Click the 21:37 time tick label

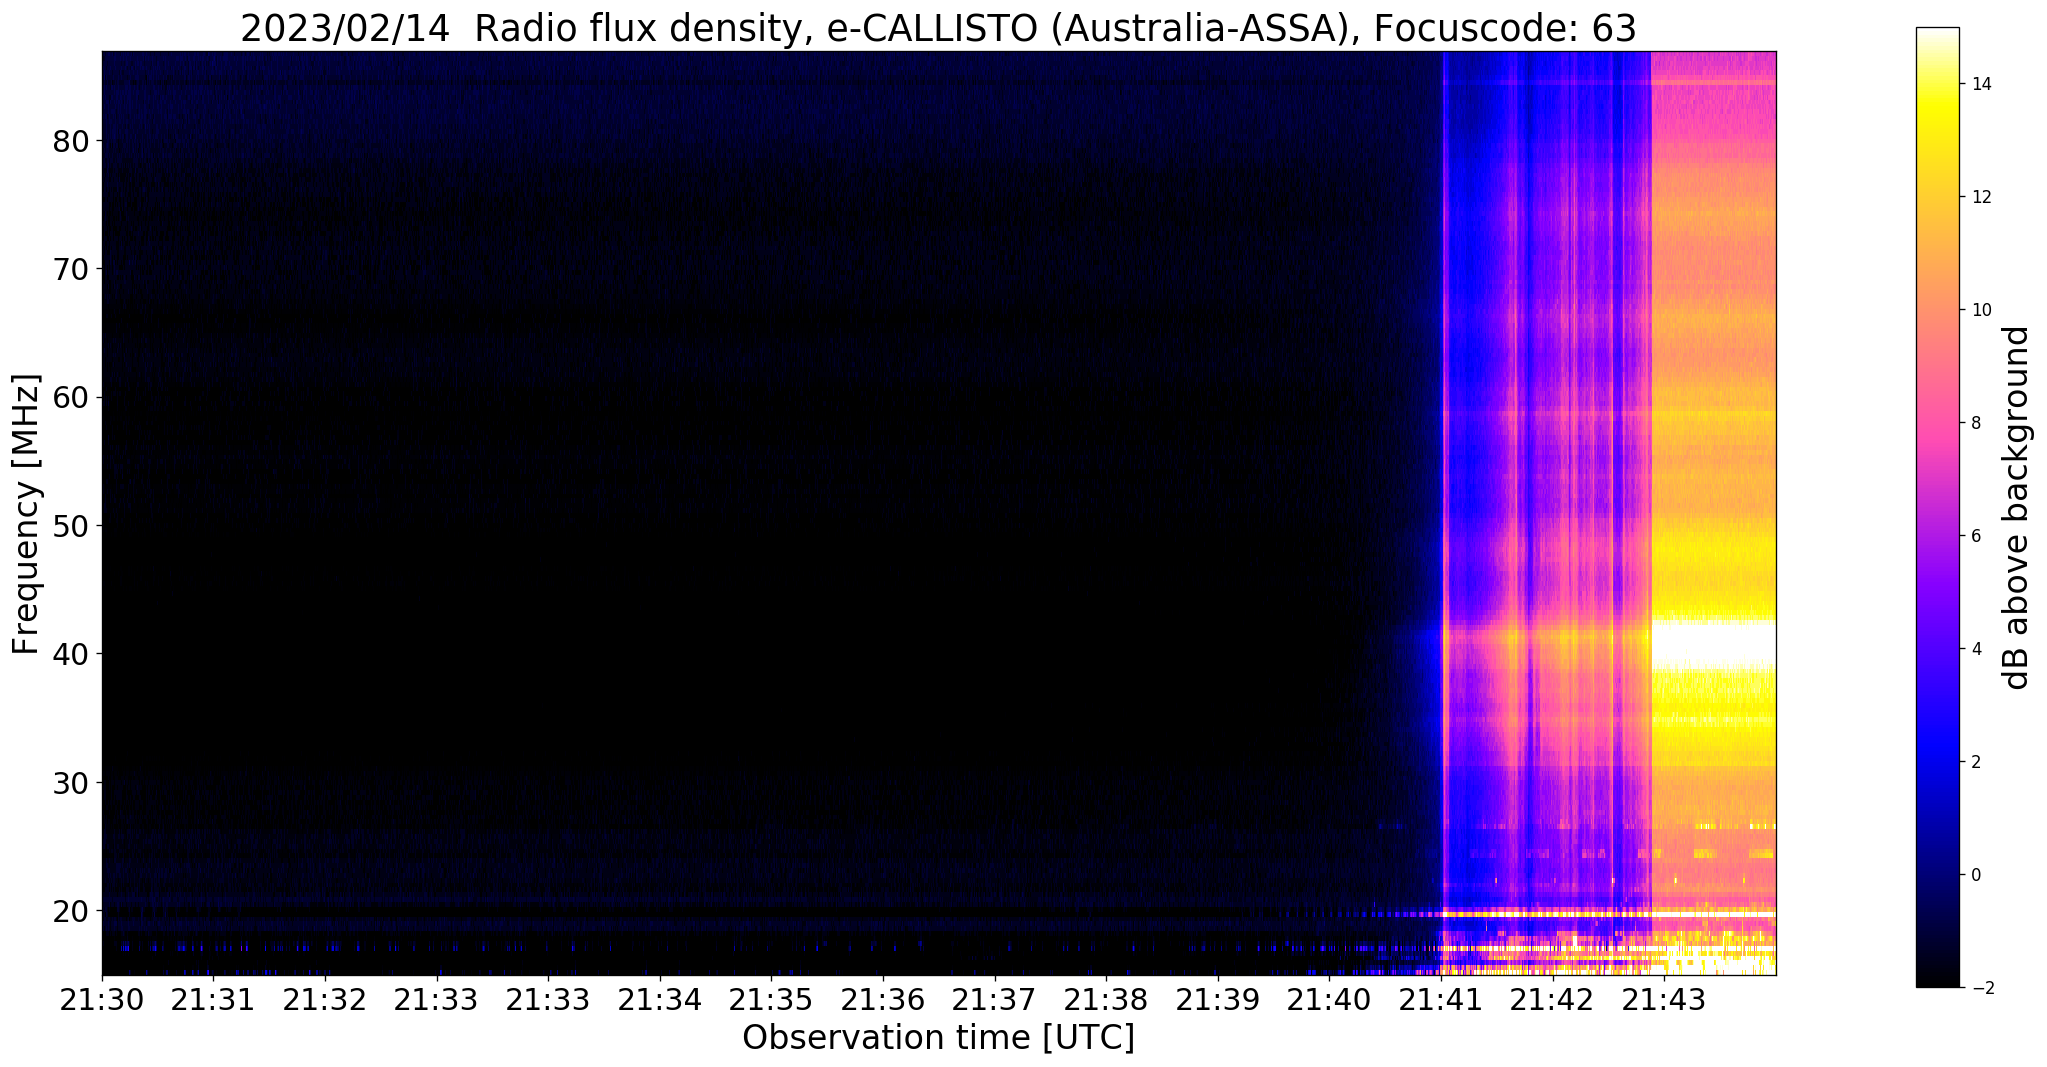(994, 999)
